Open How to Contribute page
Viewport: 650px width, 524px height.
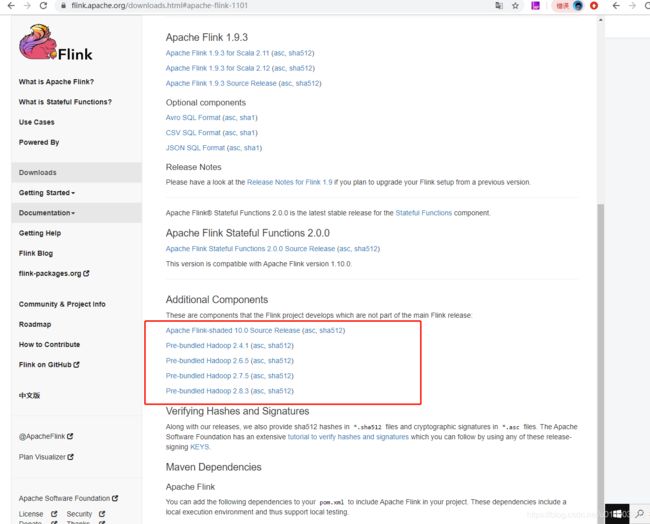click(x=49, y=344)
